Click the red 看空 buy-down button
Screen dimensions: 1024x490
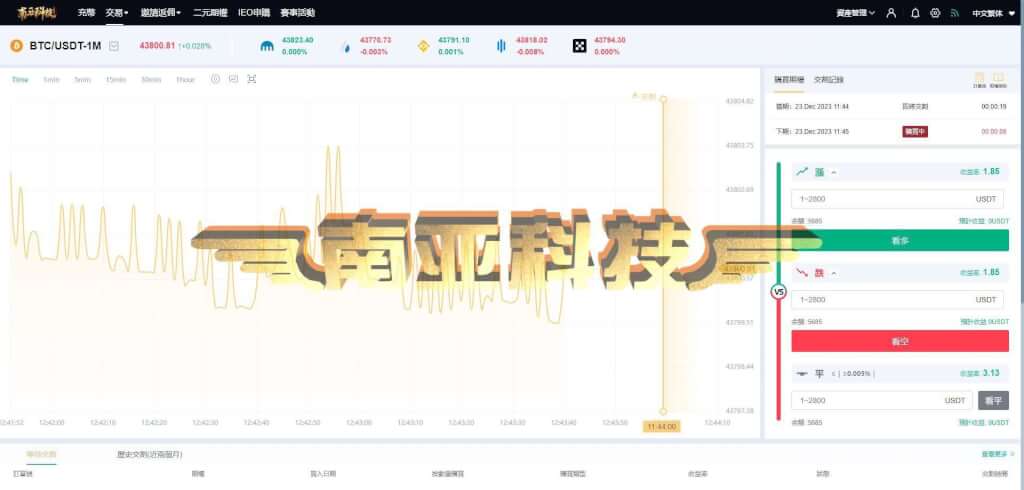point(900,341)
